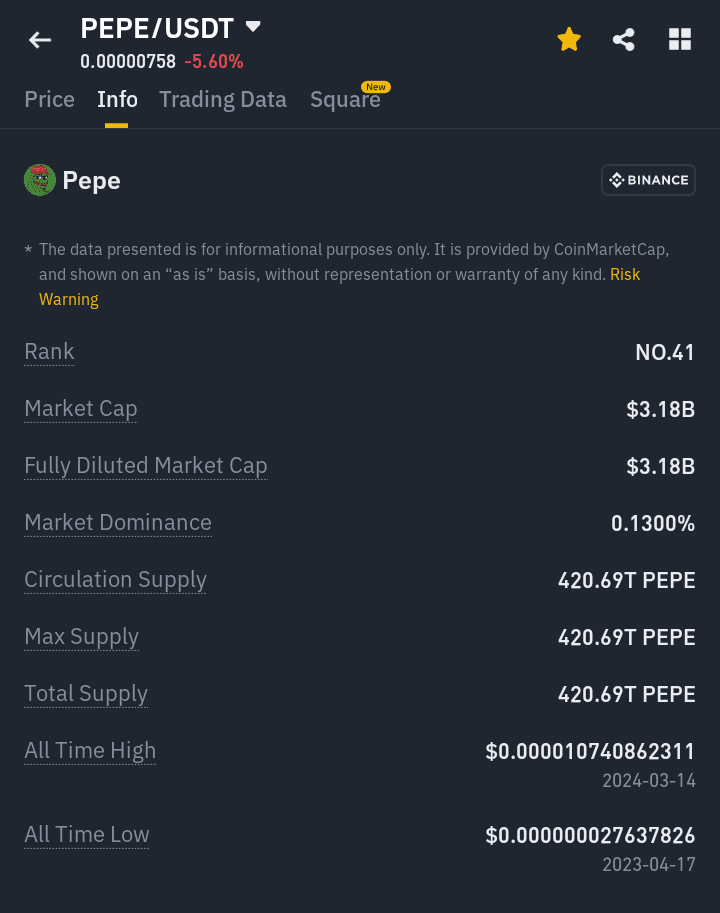Open the share icon

pos(624,39)
